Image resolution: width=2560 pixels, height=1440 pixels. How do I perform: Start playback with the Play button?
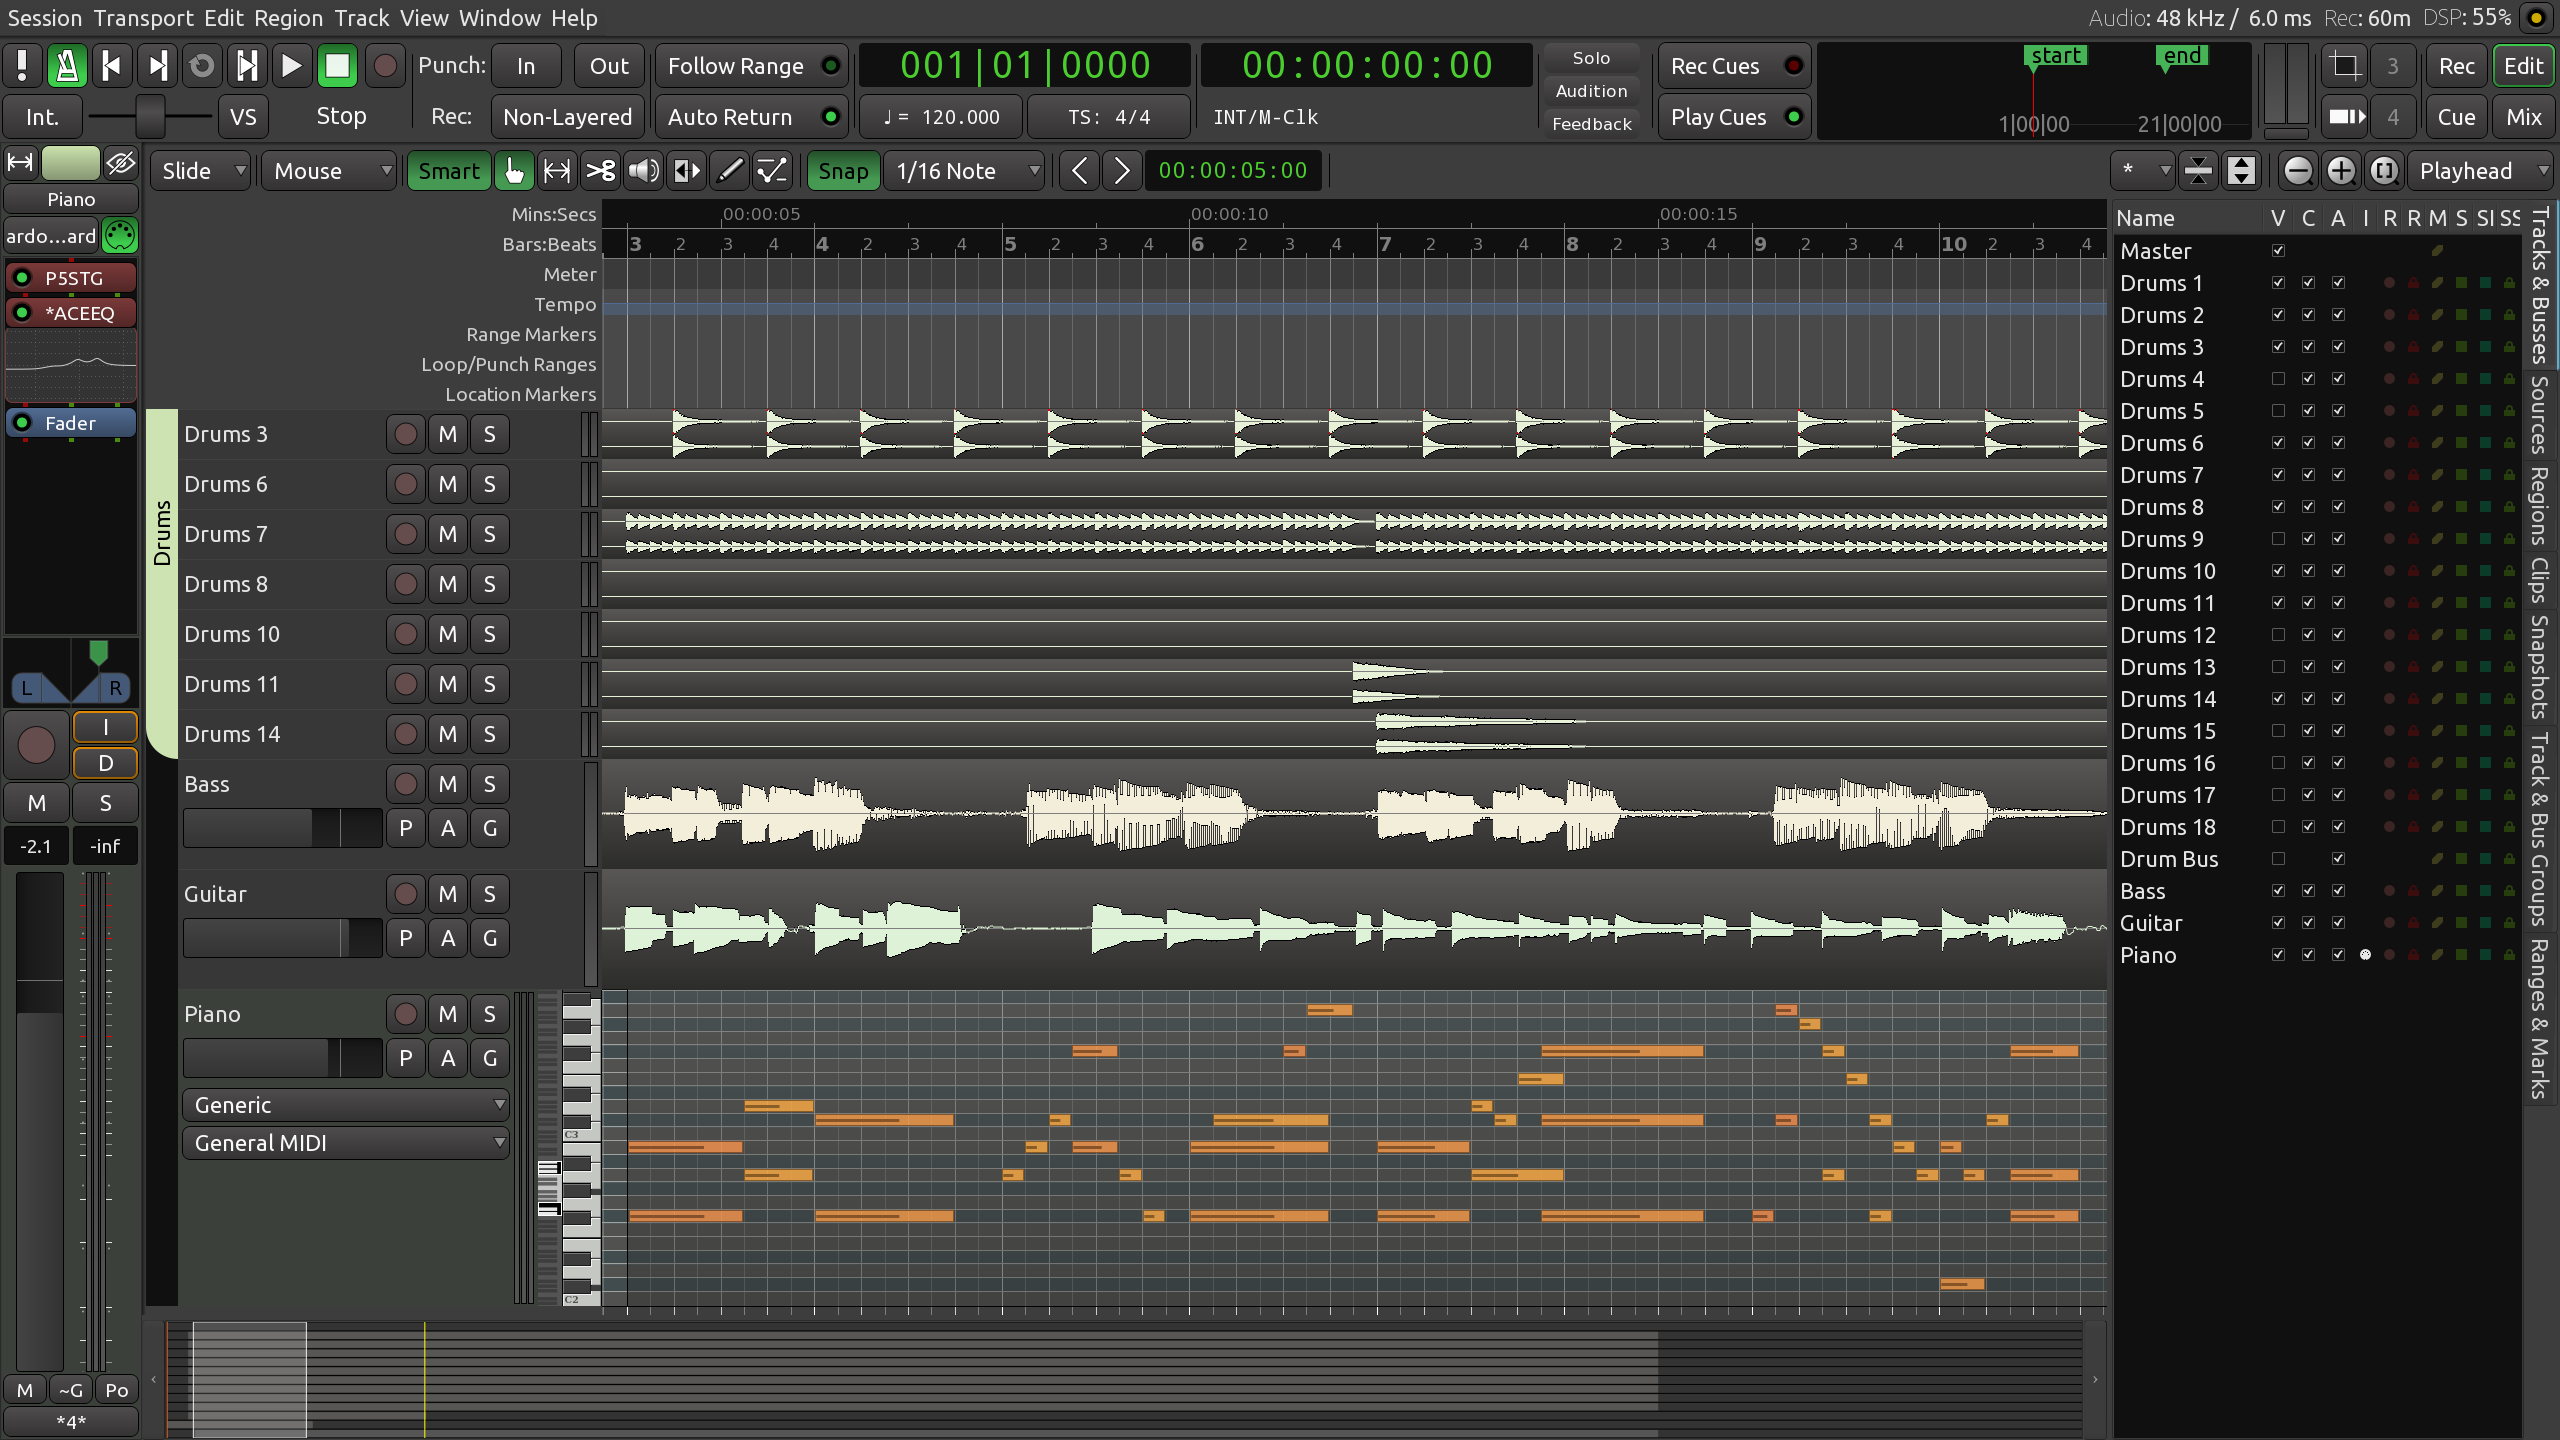(x=292, y=66)
